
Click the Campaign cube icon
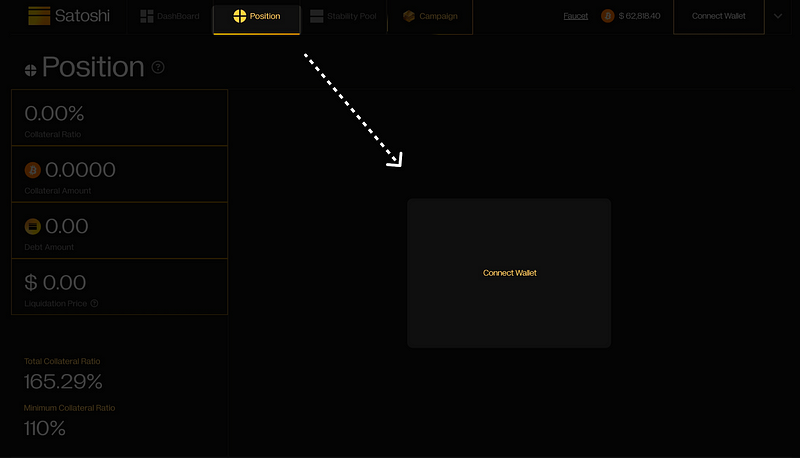tap(409, 16)
